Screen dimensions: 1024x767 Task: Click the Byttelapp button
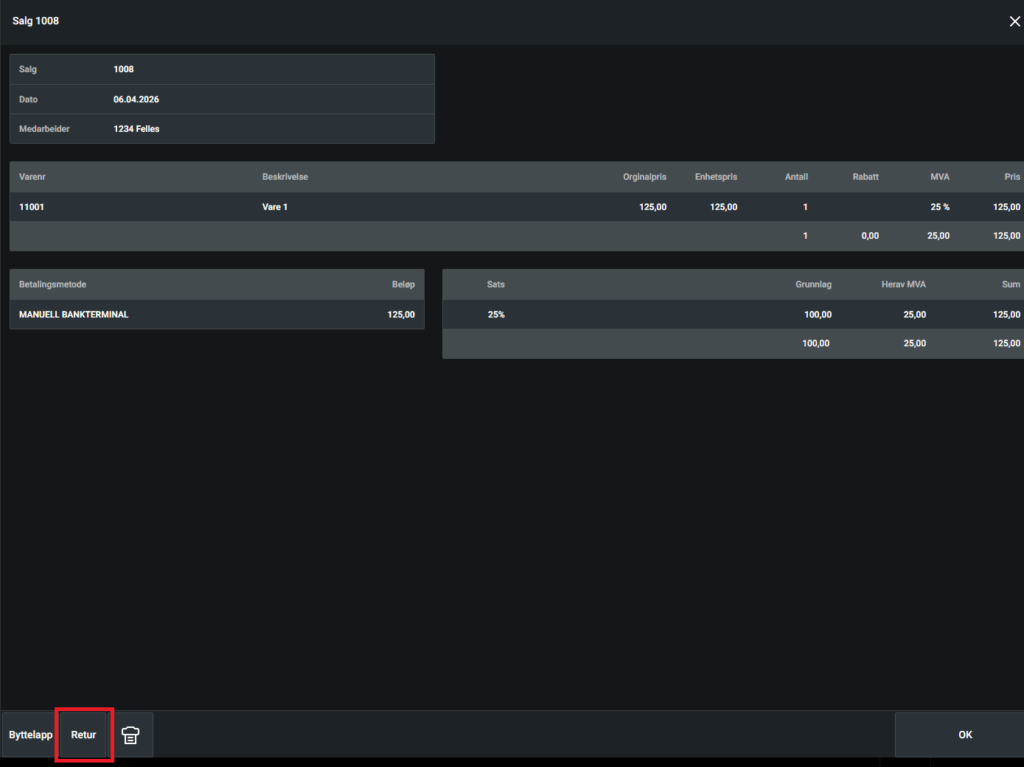click(x=30, y=735)
